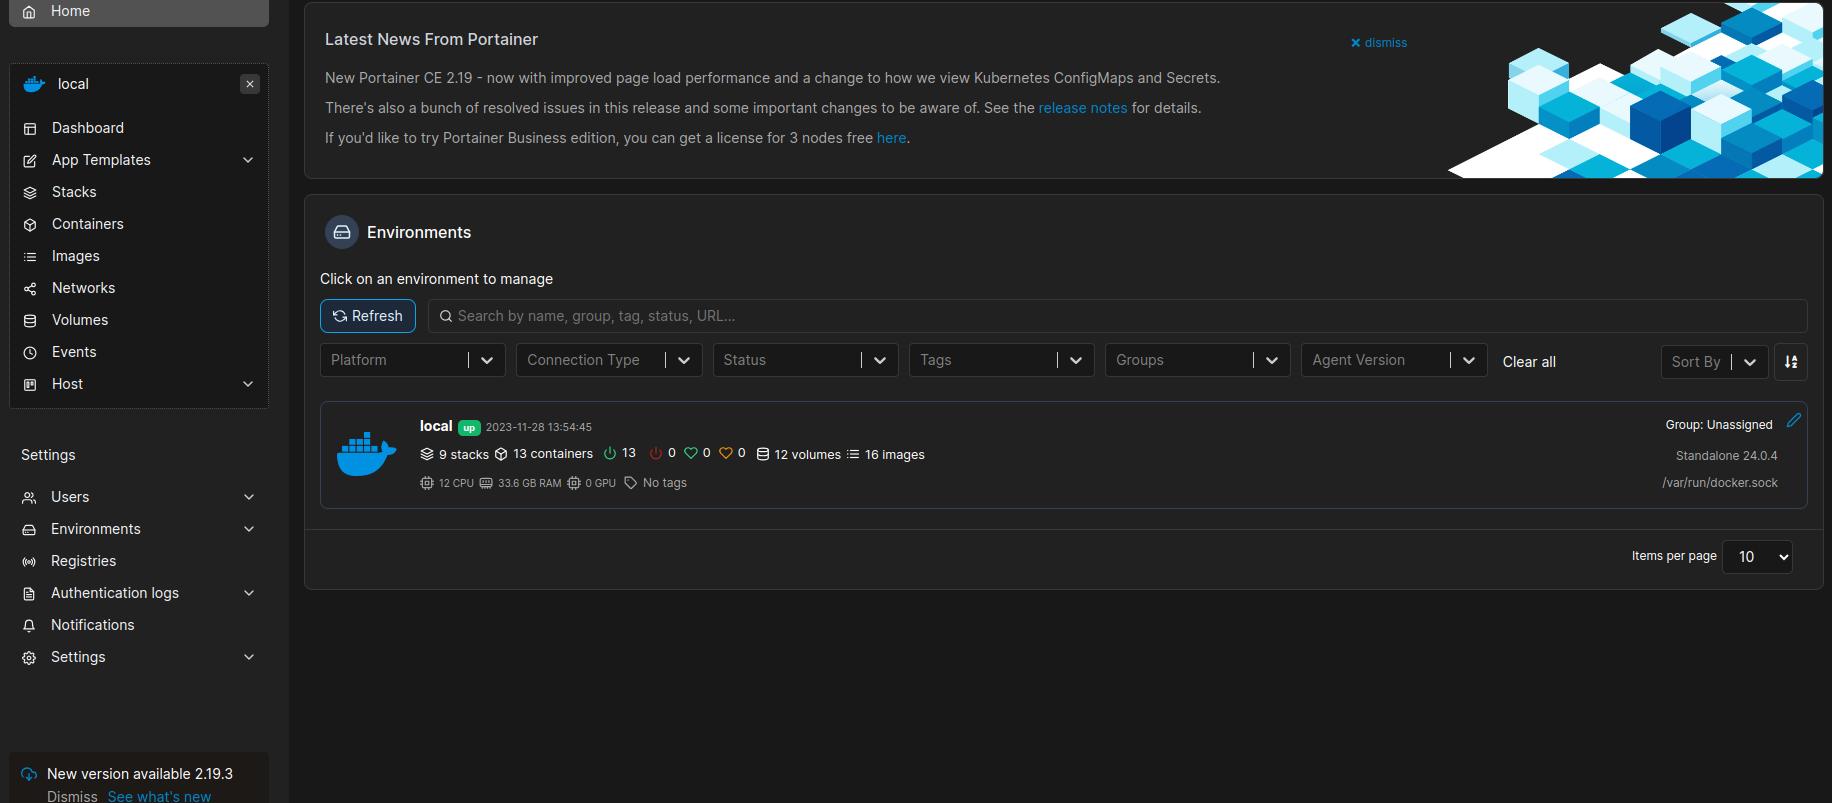Click the environment search input field
Image resolution: width=1832 pixels, height=803 pixels.
coord(1116,316)
